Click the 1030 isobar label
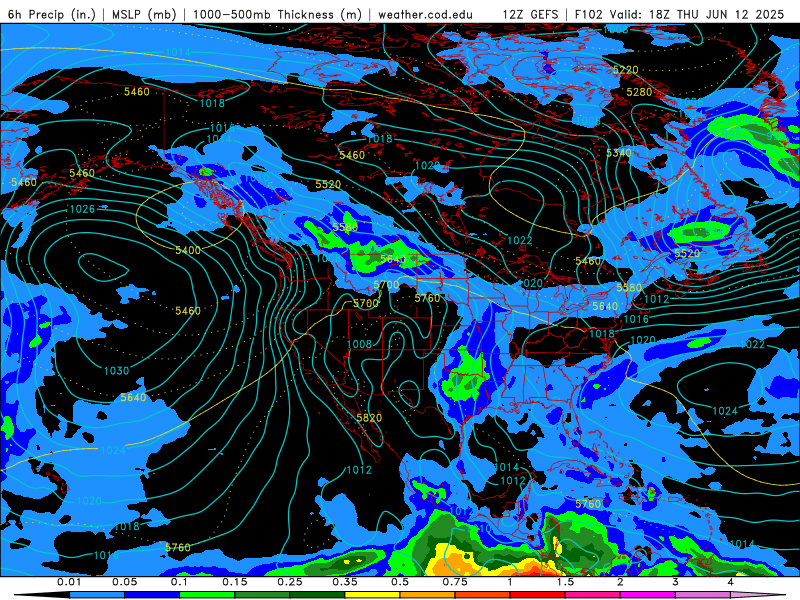This screenshot has height=600, width=800. coord(116,371)
